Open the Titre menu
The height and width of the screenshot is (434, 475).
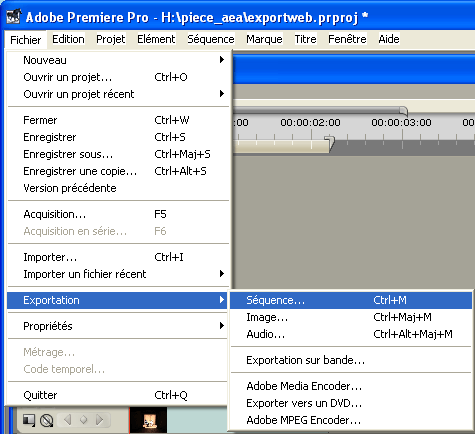pos(305,39)
